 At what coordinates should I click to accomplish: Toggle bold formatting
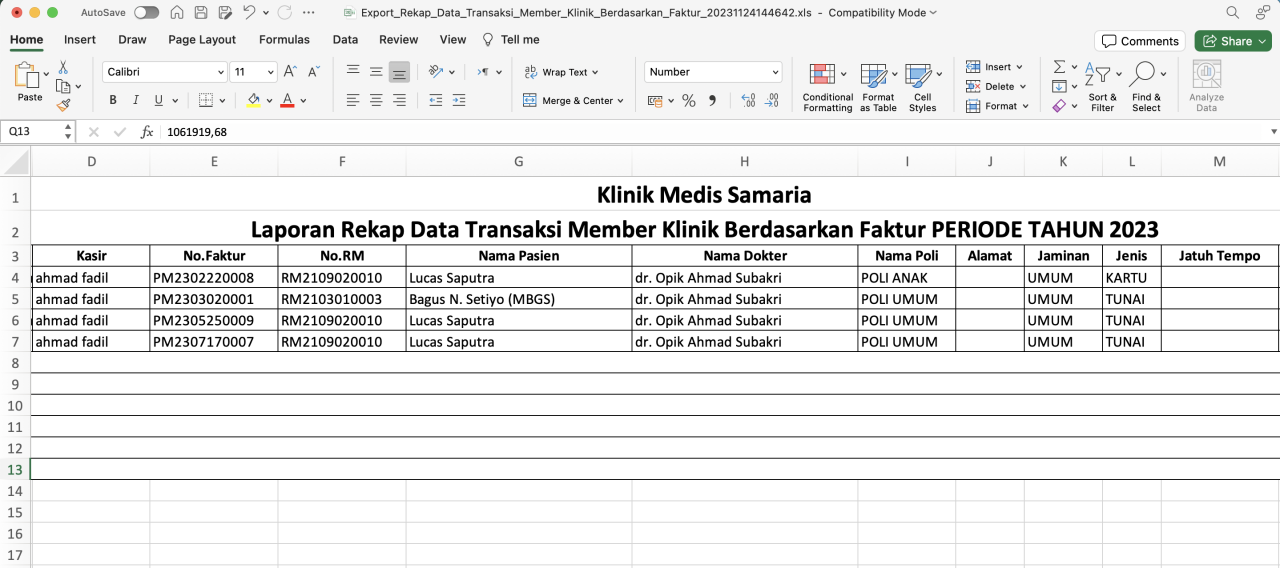tap(113, 100)
